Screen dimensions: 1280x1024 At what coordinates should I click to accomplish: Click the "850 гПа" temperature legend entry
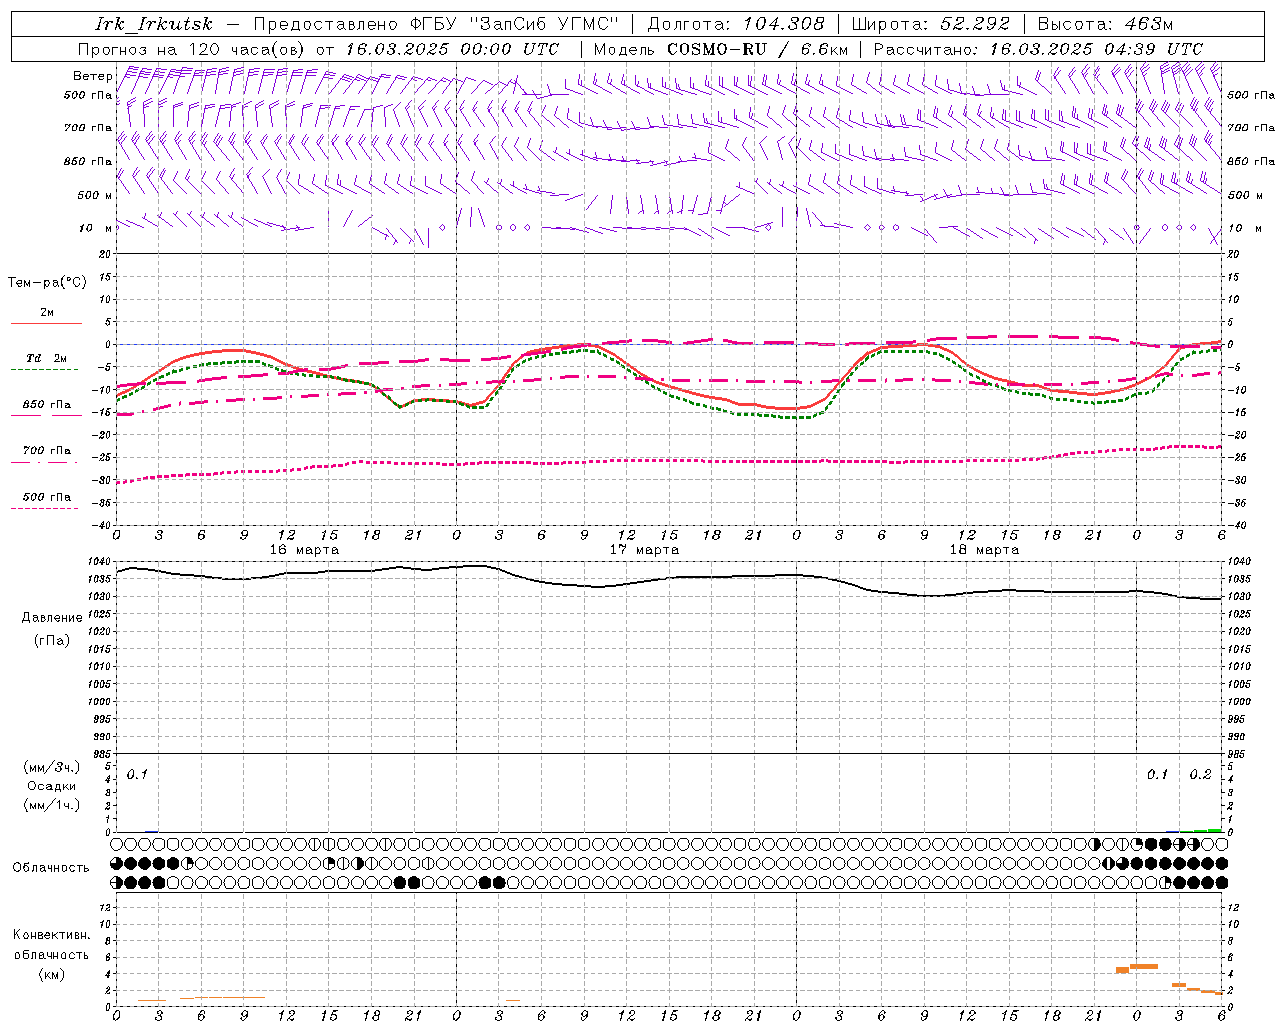pyautogui.click(x=47, y=405)
